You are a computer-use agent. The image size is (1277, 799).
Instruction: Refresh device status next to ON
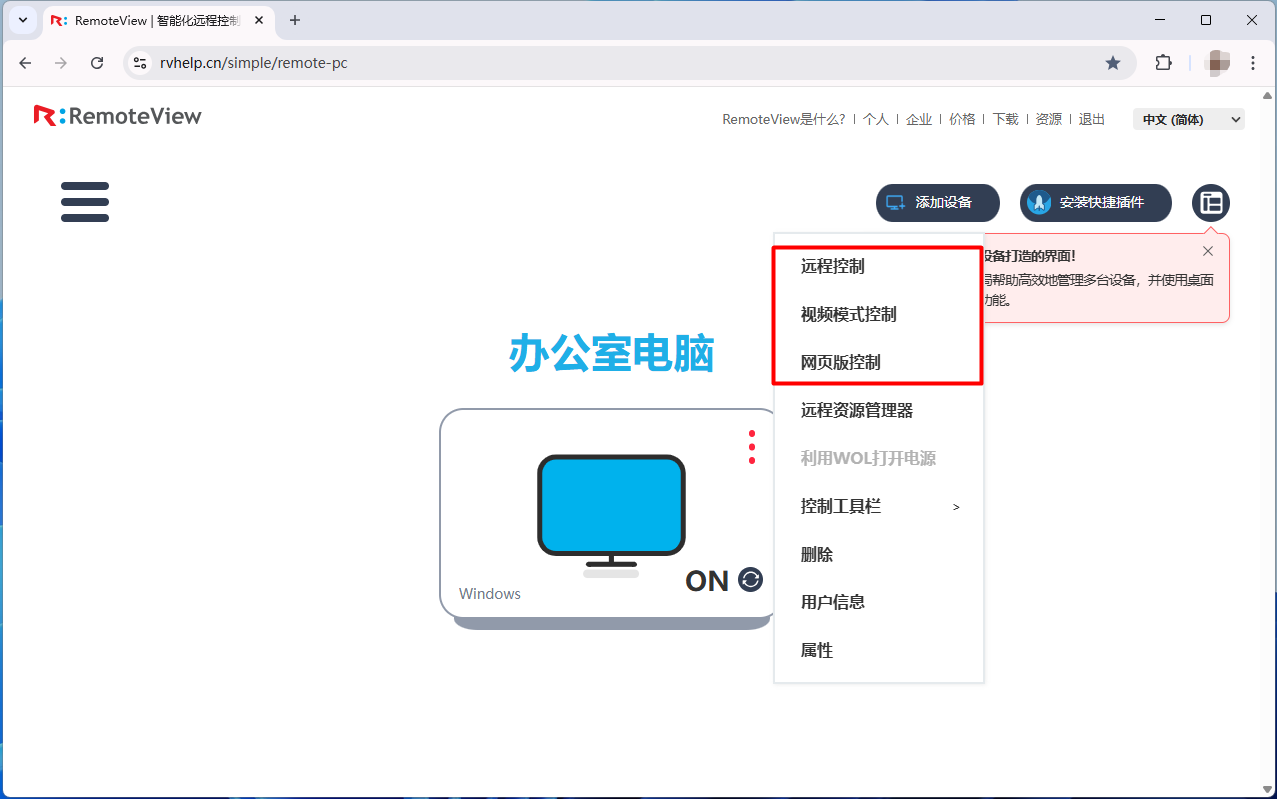click(x=750, y=579)
